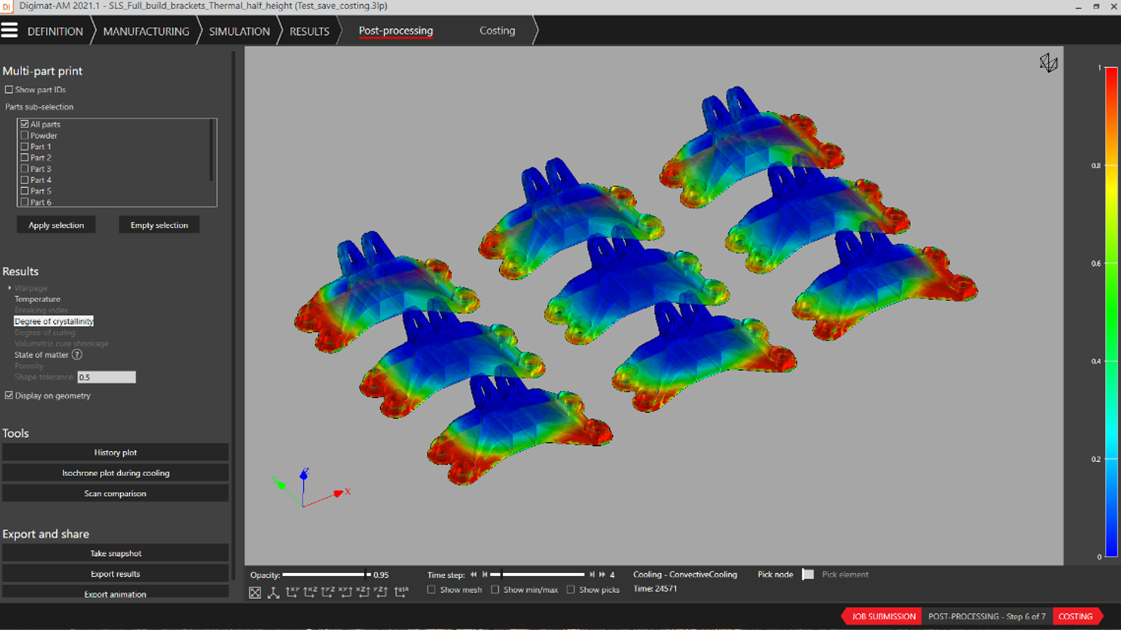Open the SIMULATION workflow tab
Image resolution: width=1121 pixels, height=630 pixels.
239,31
